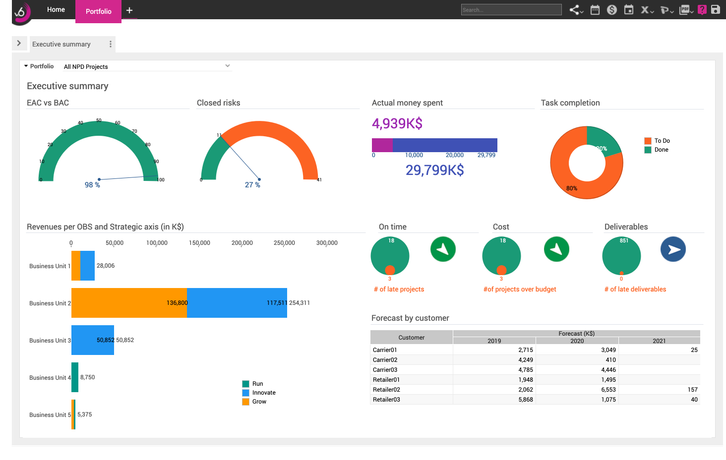
Task: Click the Innovate legend color swatch
Action: pyautogui.click(x=246, y=392)
